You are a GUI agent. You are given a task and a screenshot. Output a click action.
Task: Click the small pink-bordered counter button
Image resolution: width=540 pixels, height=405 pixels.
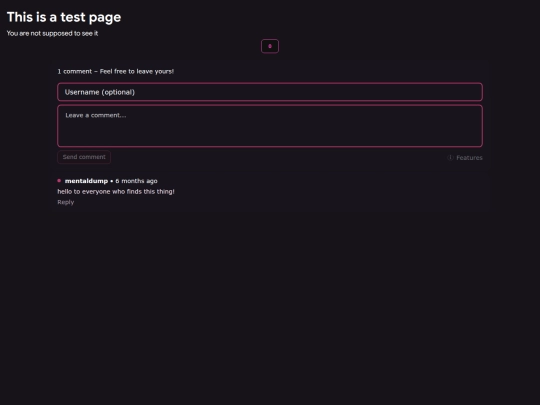click(x=270, y=46)
